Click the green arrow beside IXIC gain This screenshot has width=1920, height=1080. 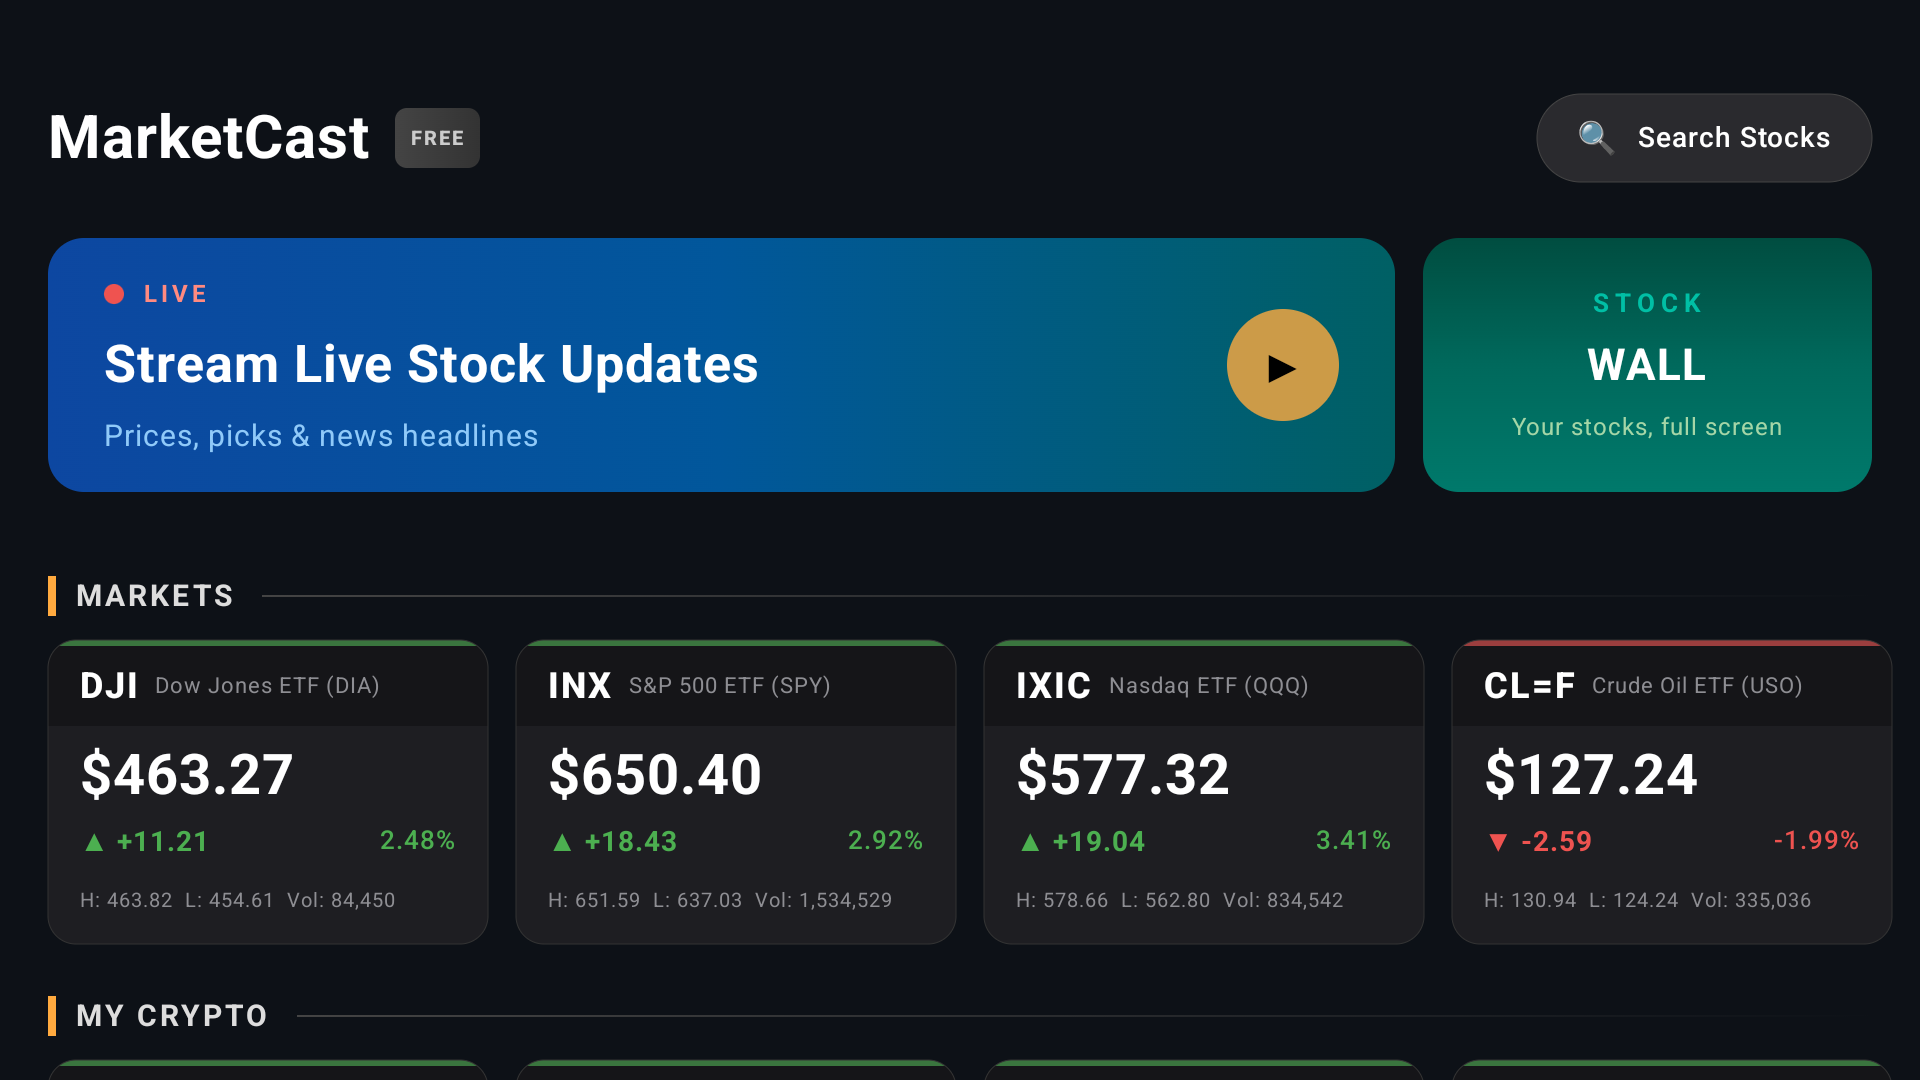(1030, 842)
